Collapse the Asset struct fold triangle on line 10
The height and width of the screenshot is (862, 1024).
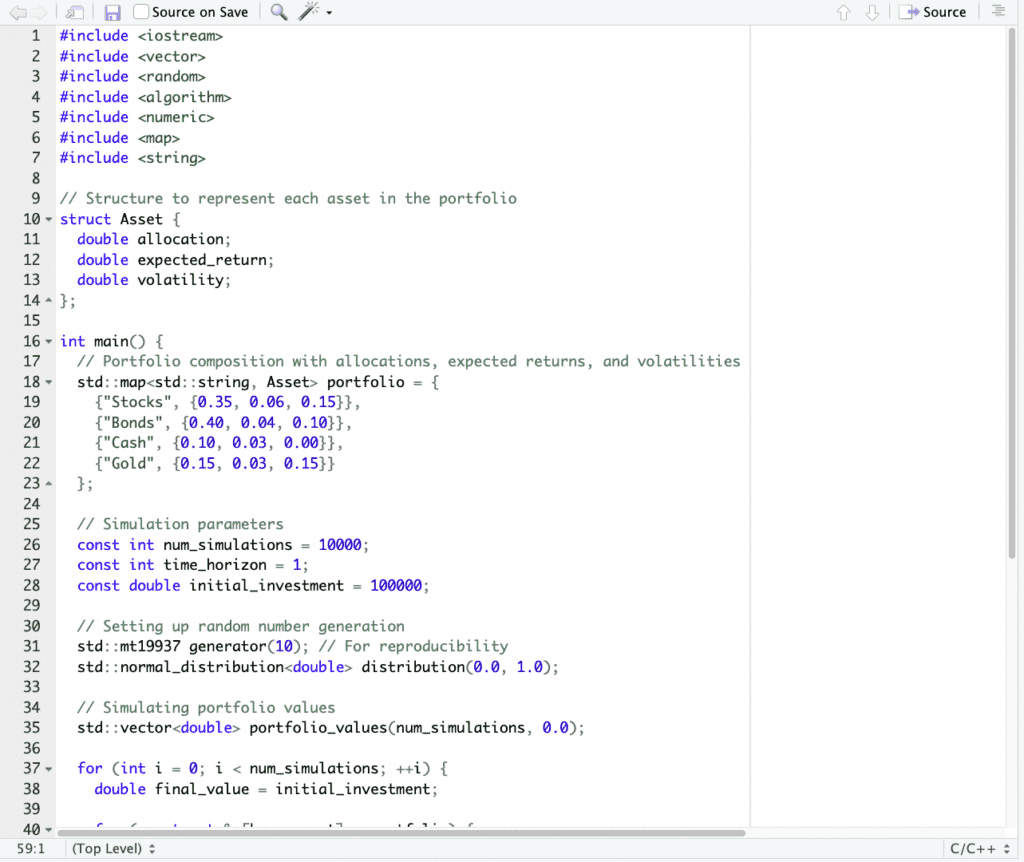pos(49,218)
